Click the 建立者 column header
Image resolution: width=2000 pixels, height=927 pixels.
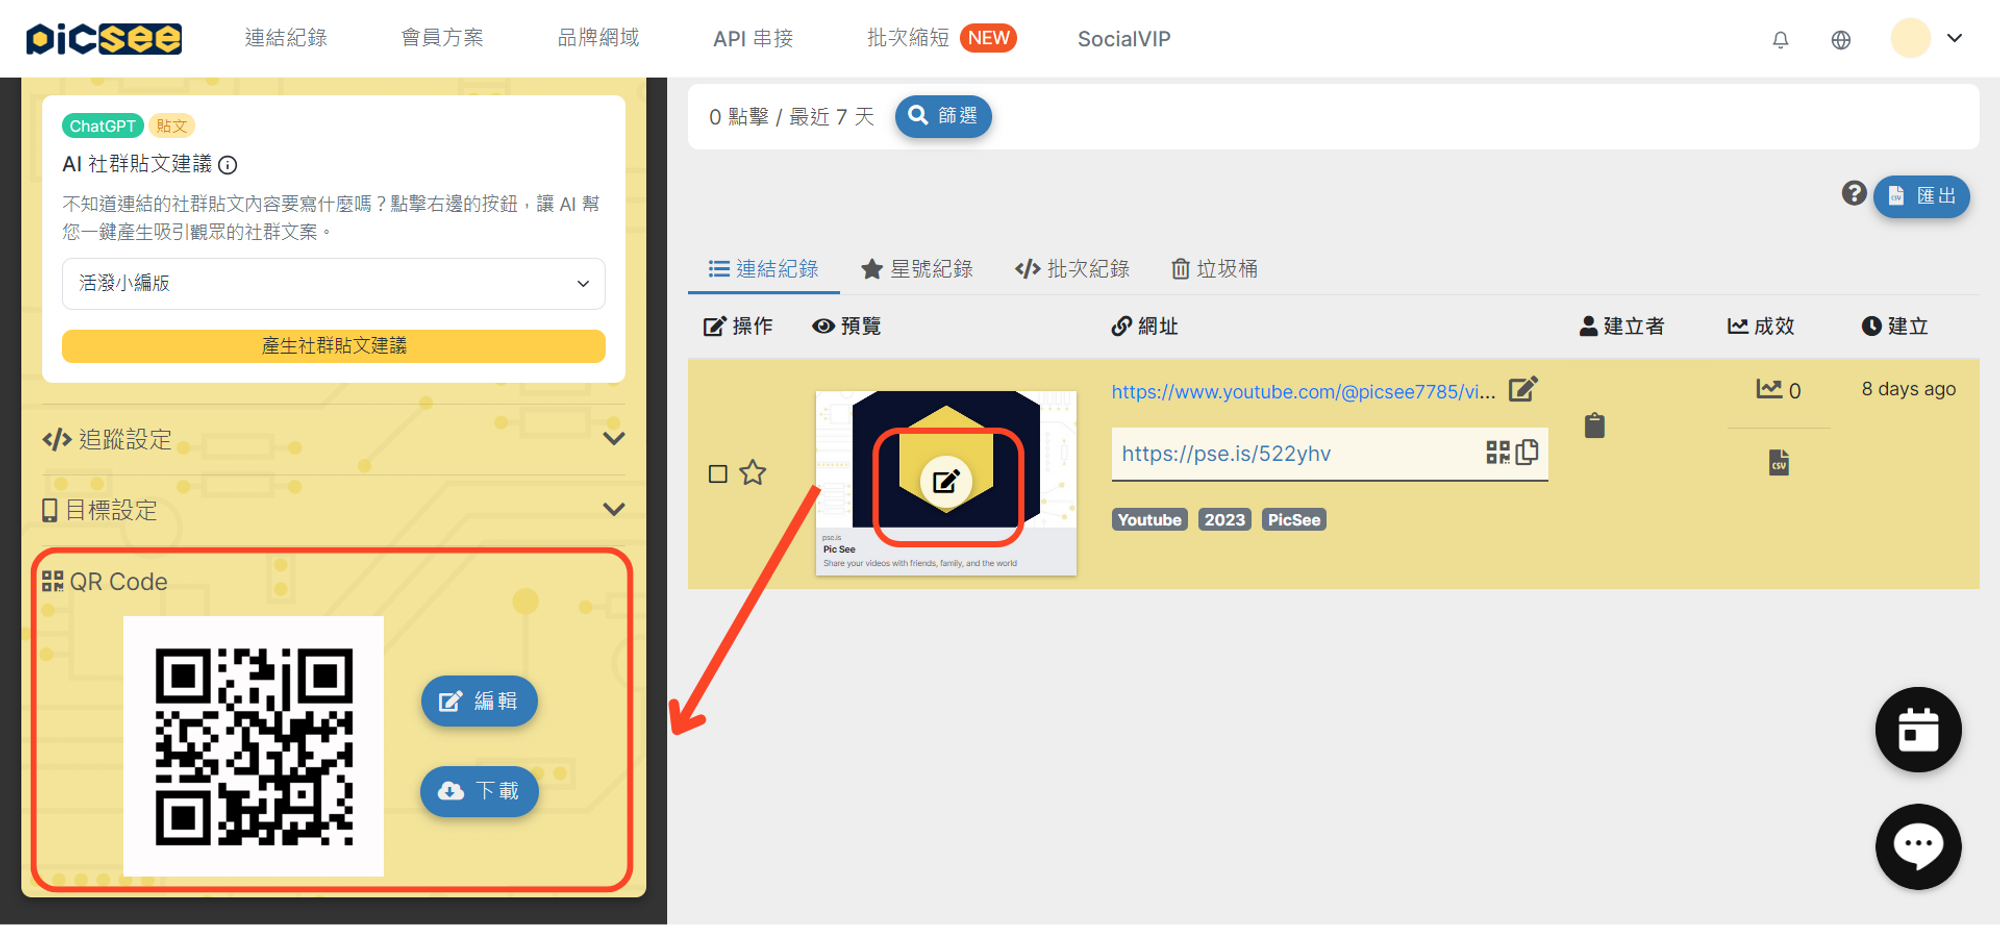tap(1622, 326)
